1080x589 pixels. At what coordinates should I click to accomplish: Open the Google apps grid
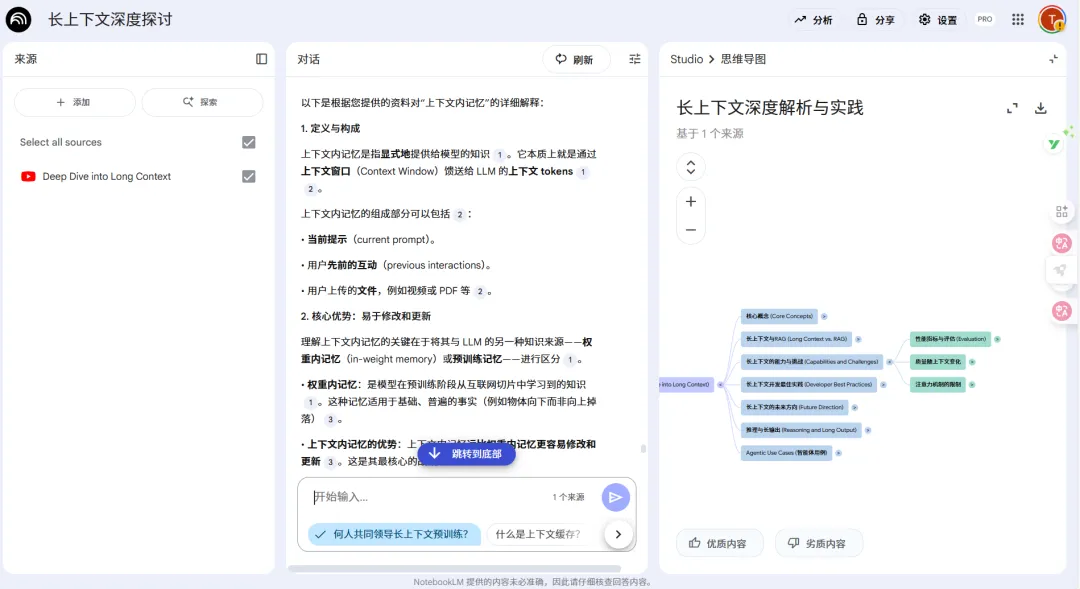(1018, 19)
